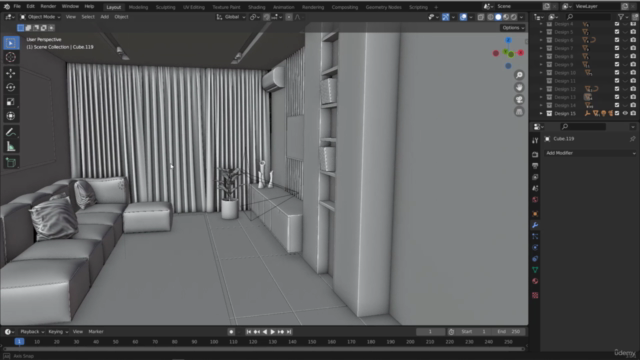This screenshot has height=360, width=640.
Task: Click the pan view hand icon
Action: tap(519, 87)
